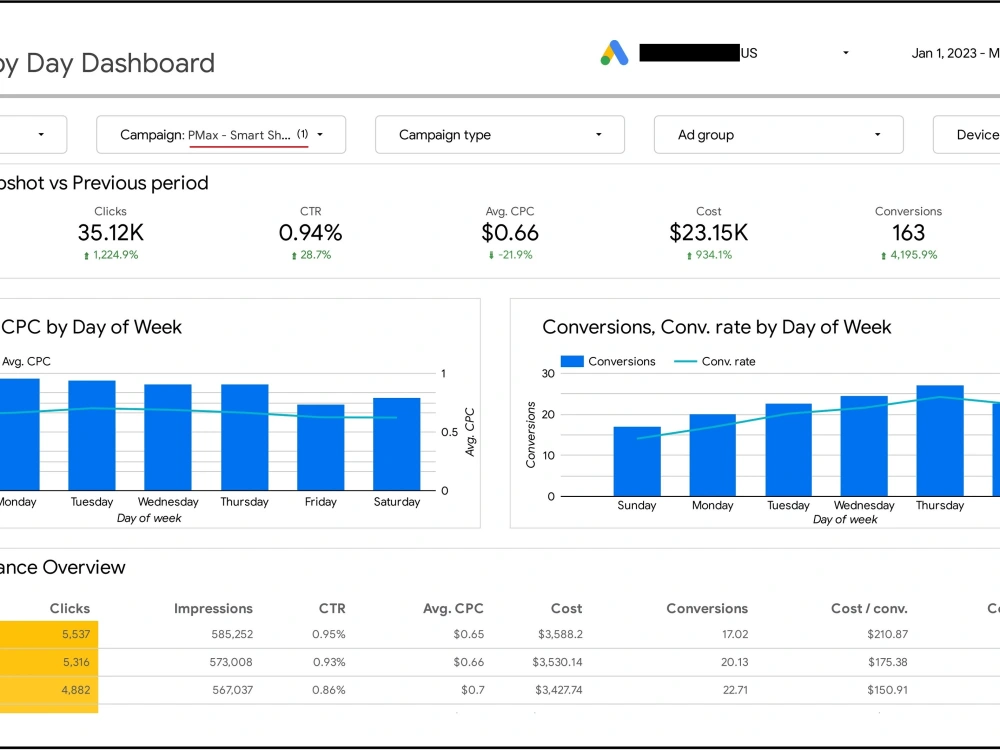Click the Saturday bar in CPC chart
Image resolution: width=1000 pixels, height=750 pixels.
coord(397,444)
